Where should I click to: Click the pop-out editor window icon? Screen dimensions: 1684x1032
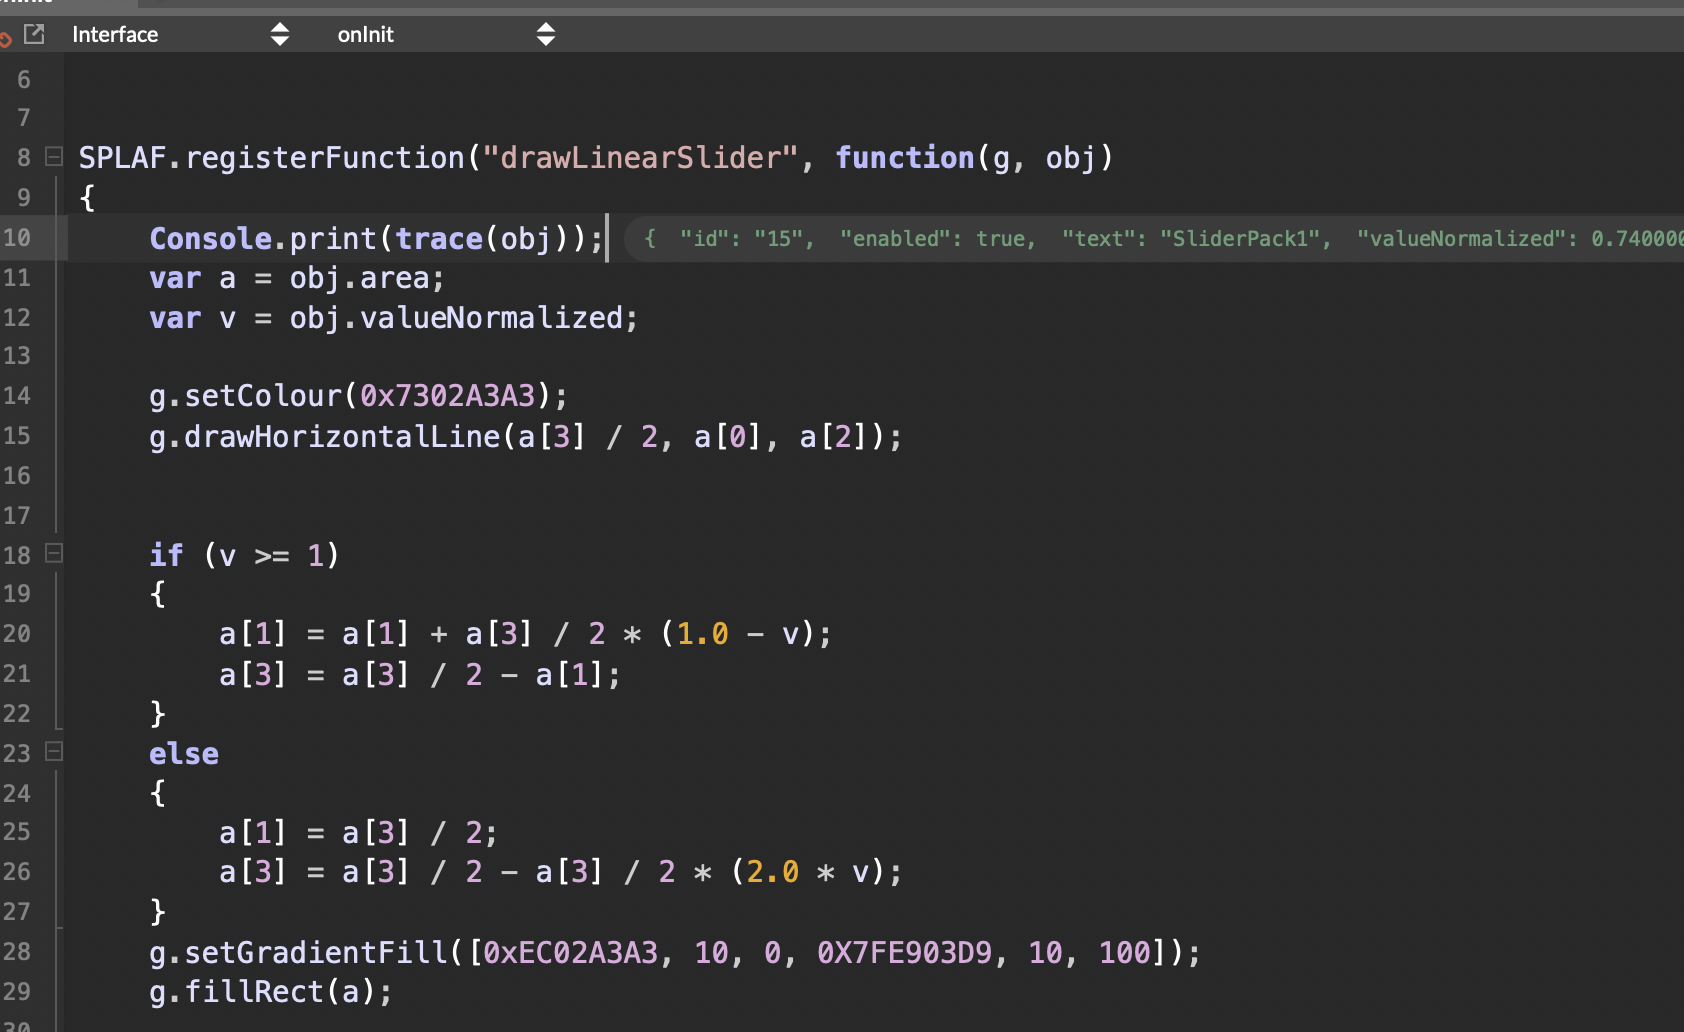(x=34, y=35)
